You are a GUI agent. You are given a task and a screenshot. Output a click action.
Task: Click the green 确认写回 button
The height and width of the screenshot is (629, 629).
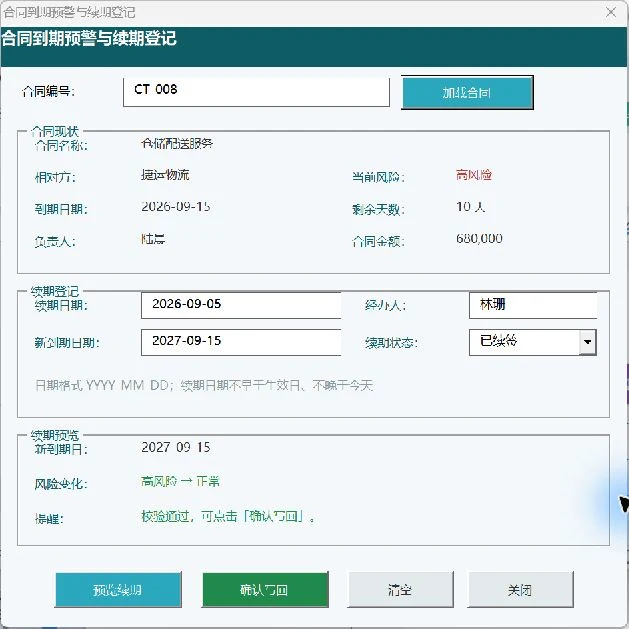point(265,590)
